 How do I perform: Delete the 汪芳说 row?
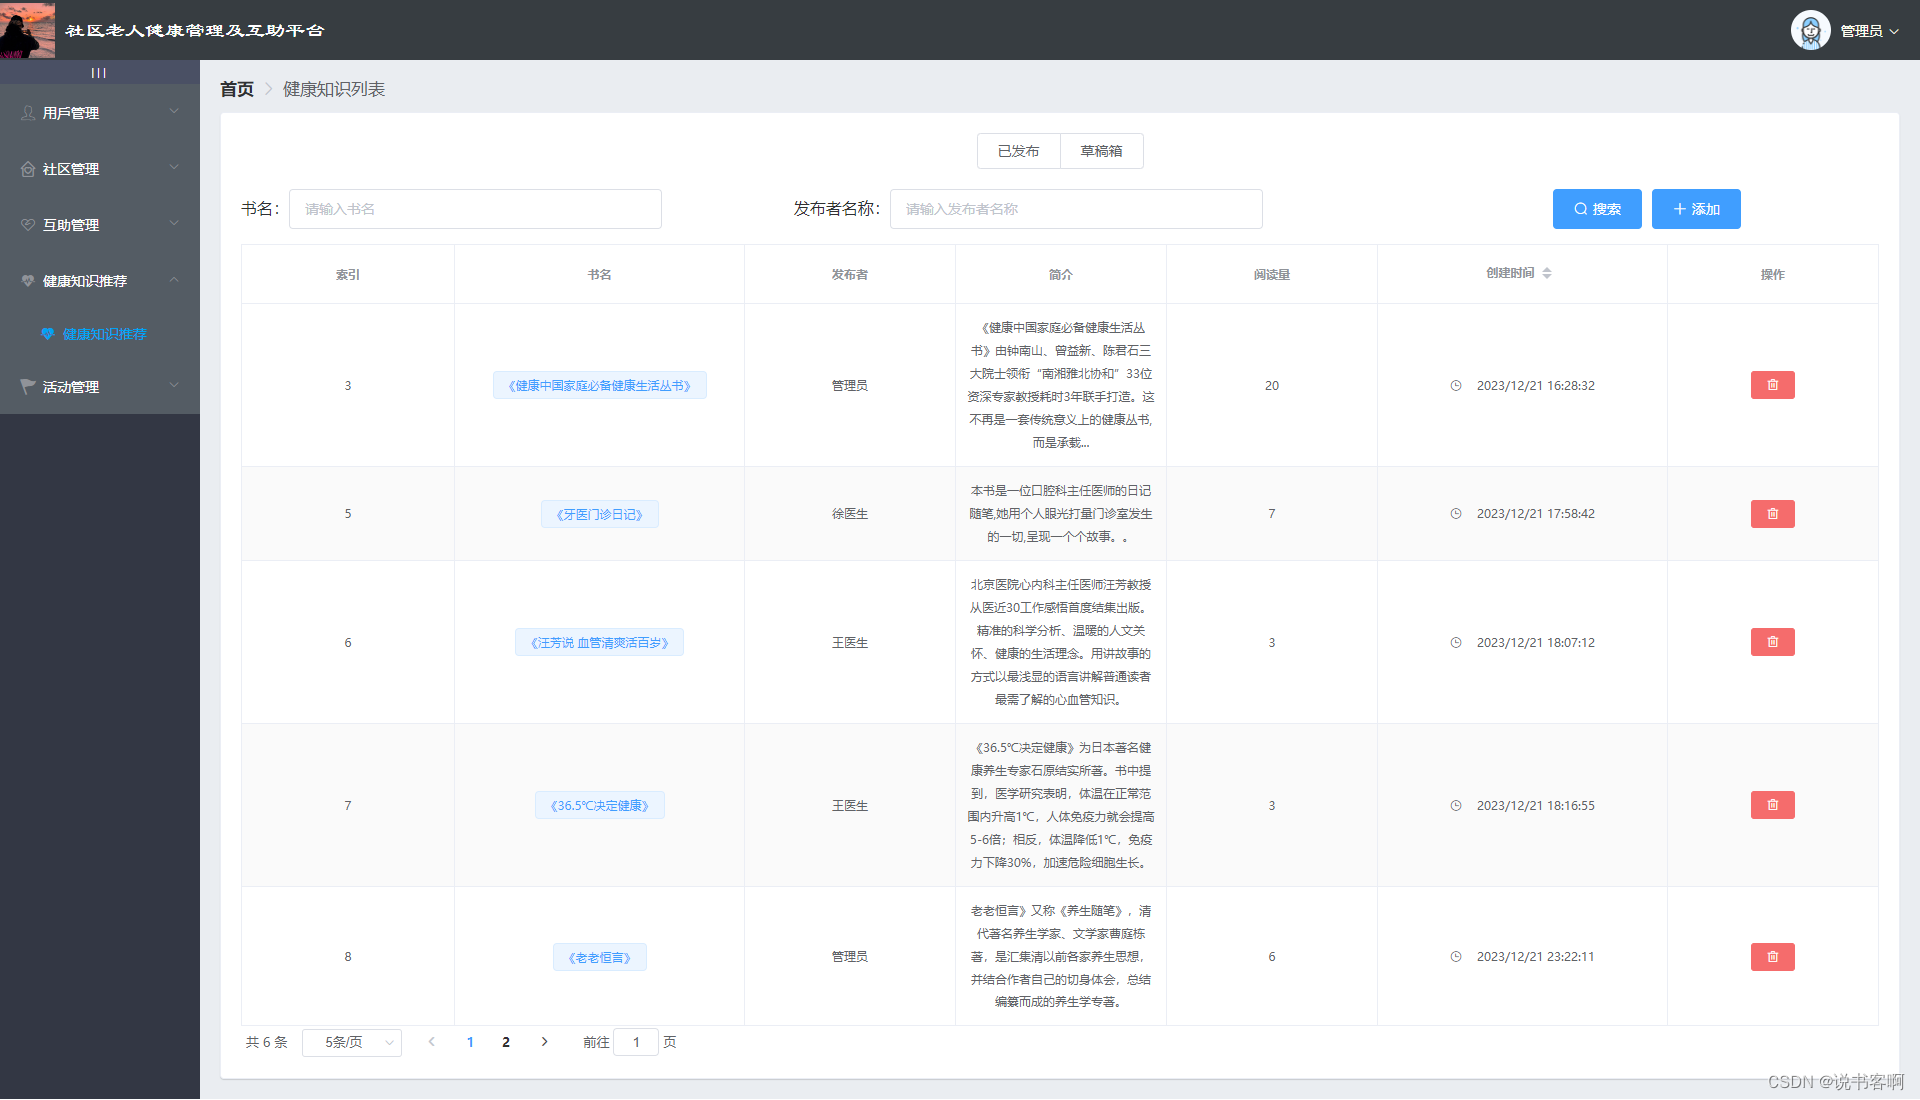coord(1772,642)
